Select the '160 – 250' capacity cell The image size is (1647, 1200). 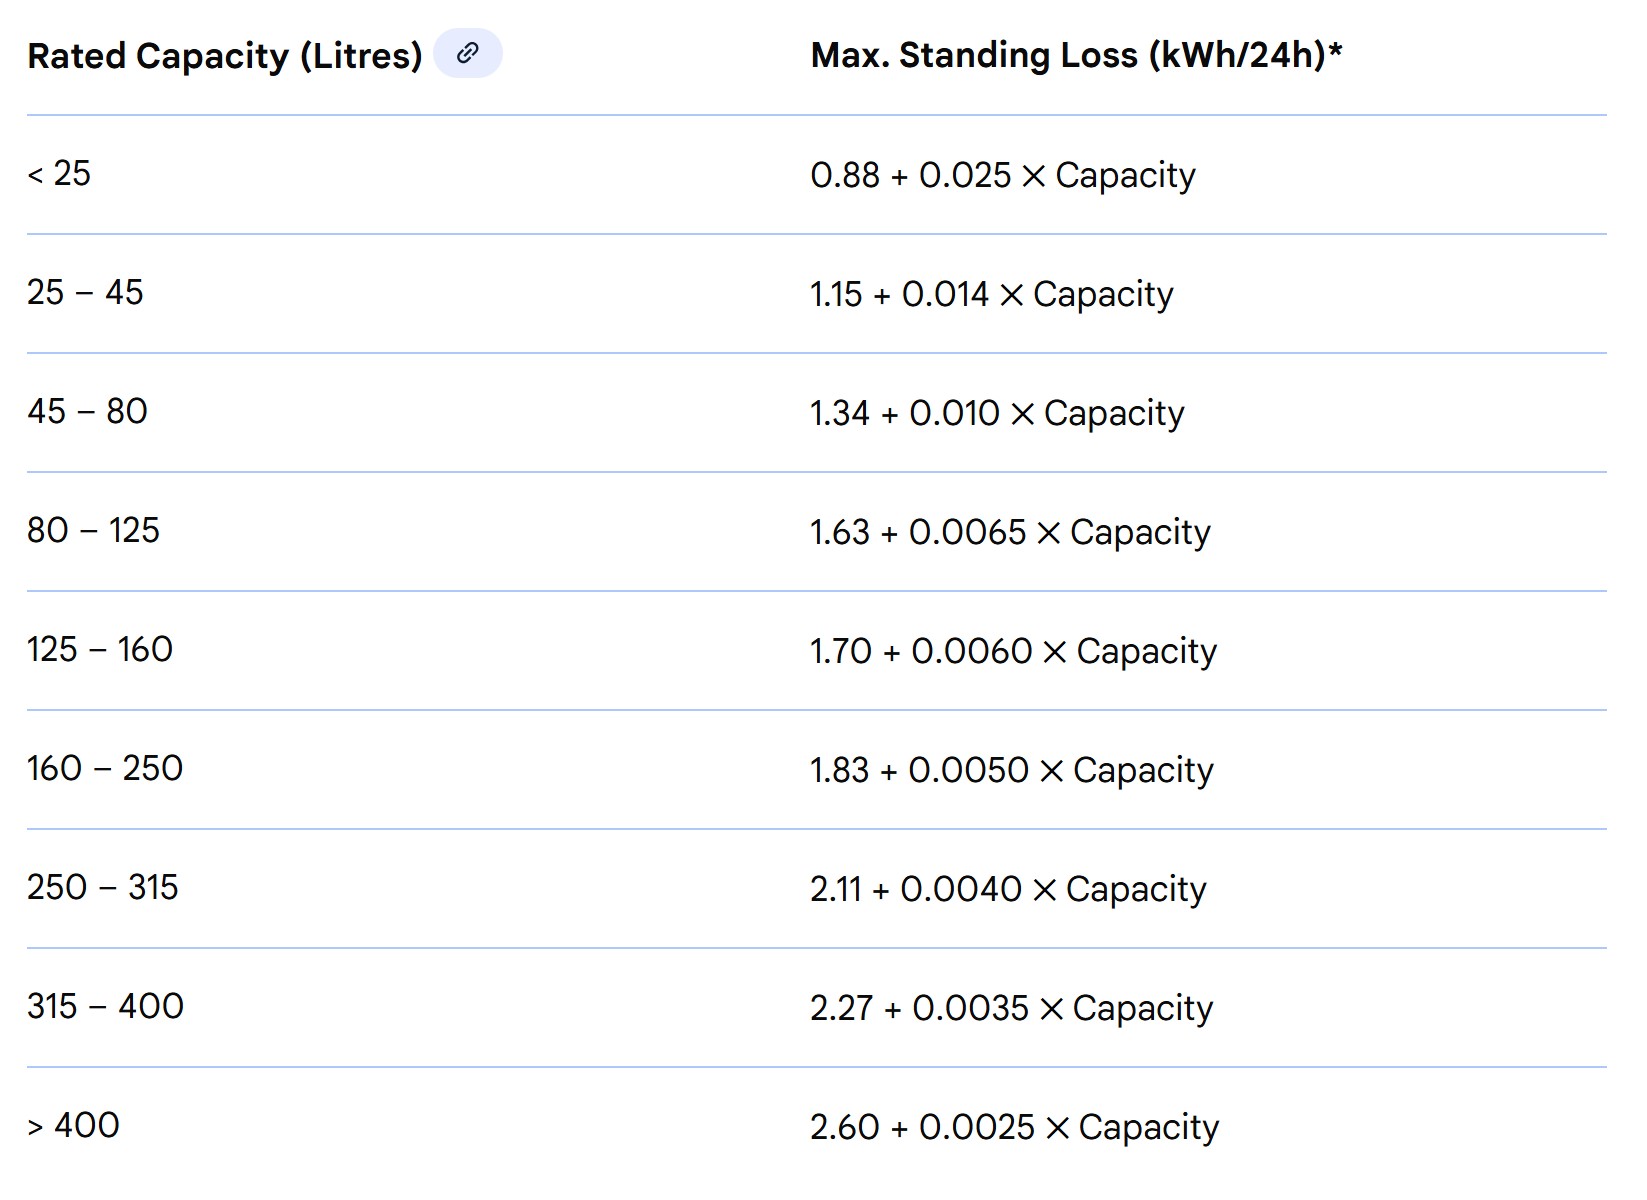105,769
